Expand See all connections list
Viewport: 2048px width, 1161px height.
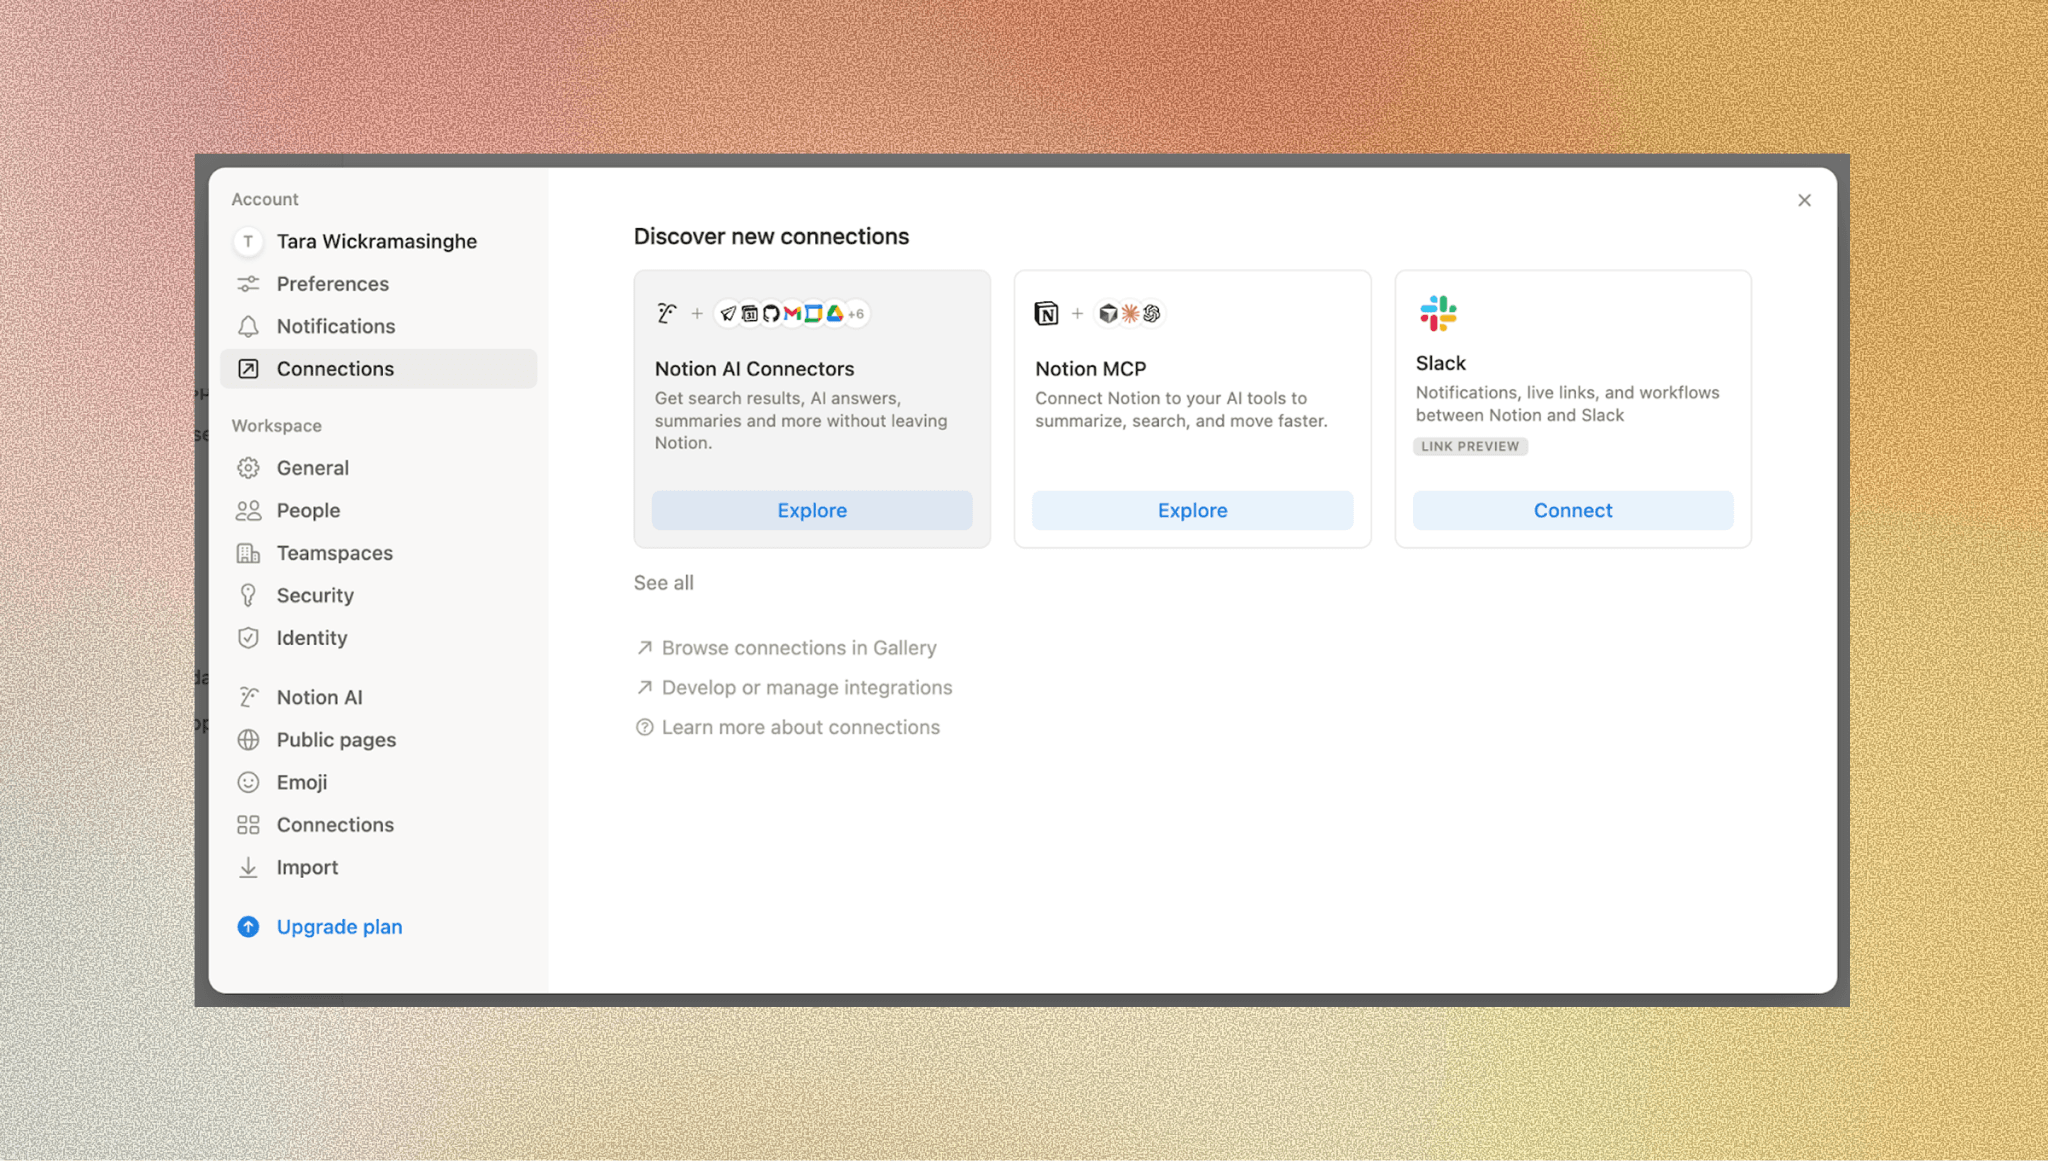pos(663,582)
